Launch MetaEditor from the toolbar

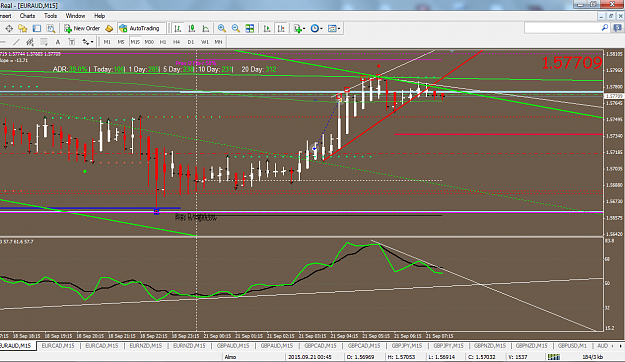(x=109, y=28)
